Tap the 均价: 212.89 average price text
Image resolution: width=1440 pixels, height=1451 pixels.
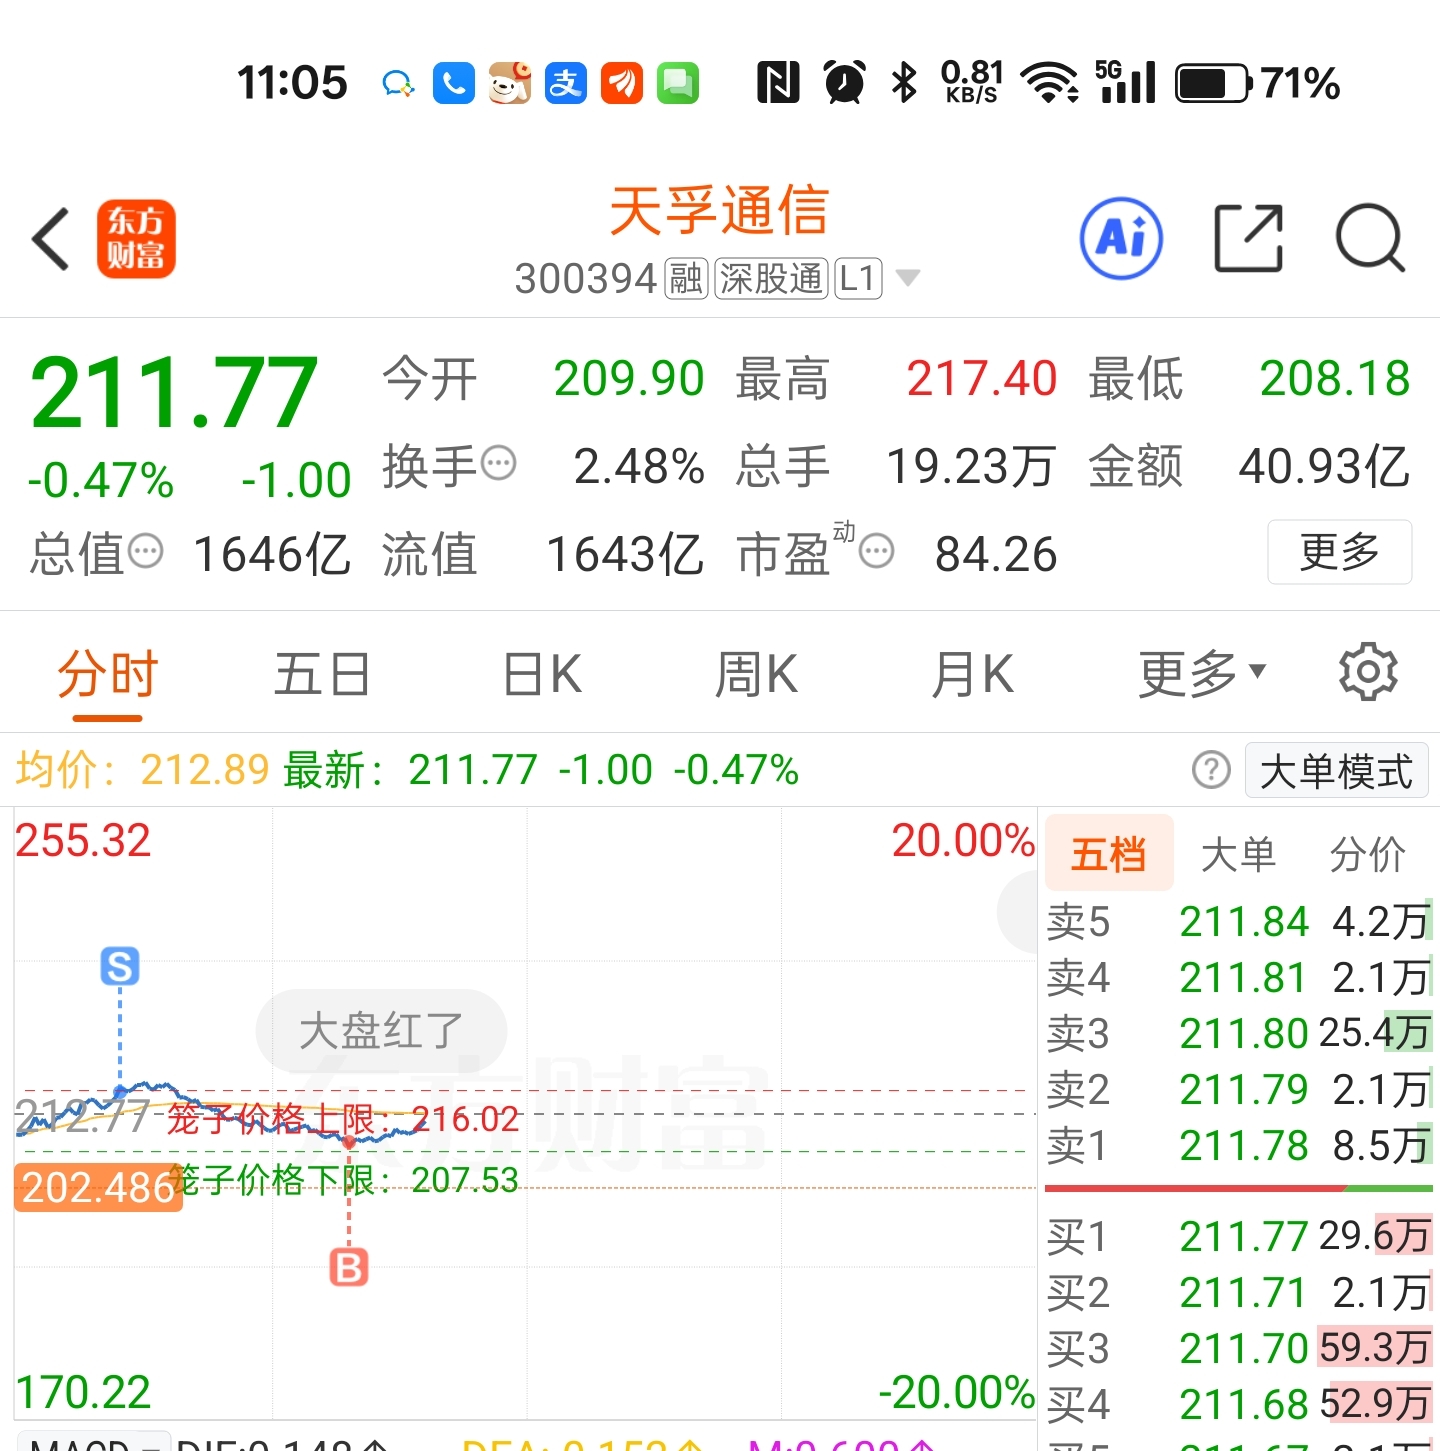click(x=142, y=770)
